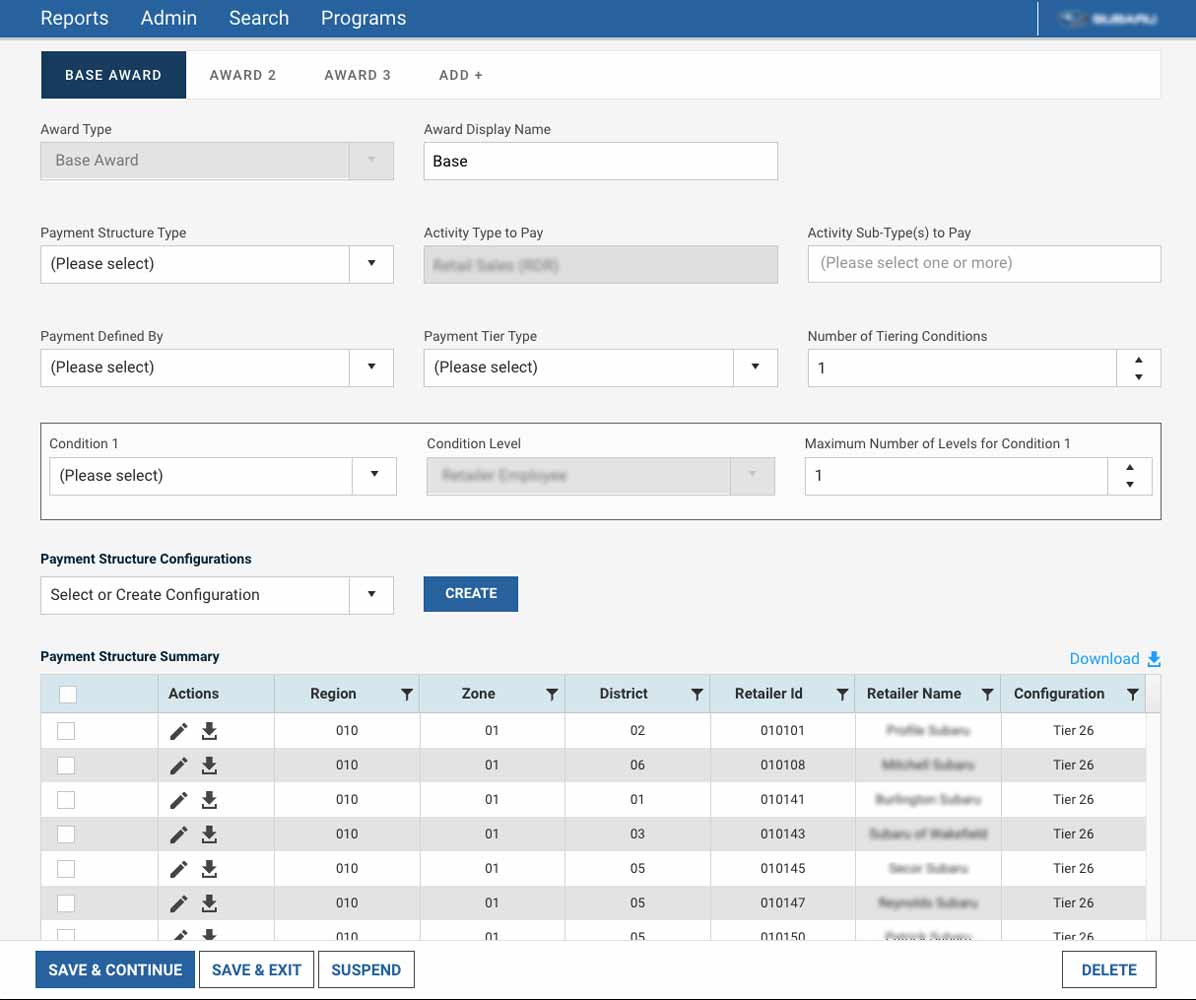Check the box for retailer 010101 row
This screenshot has height=1000, width=1196.
[x=66, y=731]
